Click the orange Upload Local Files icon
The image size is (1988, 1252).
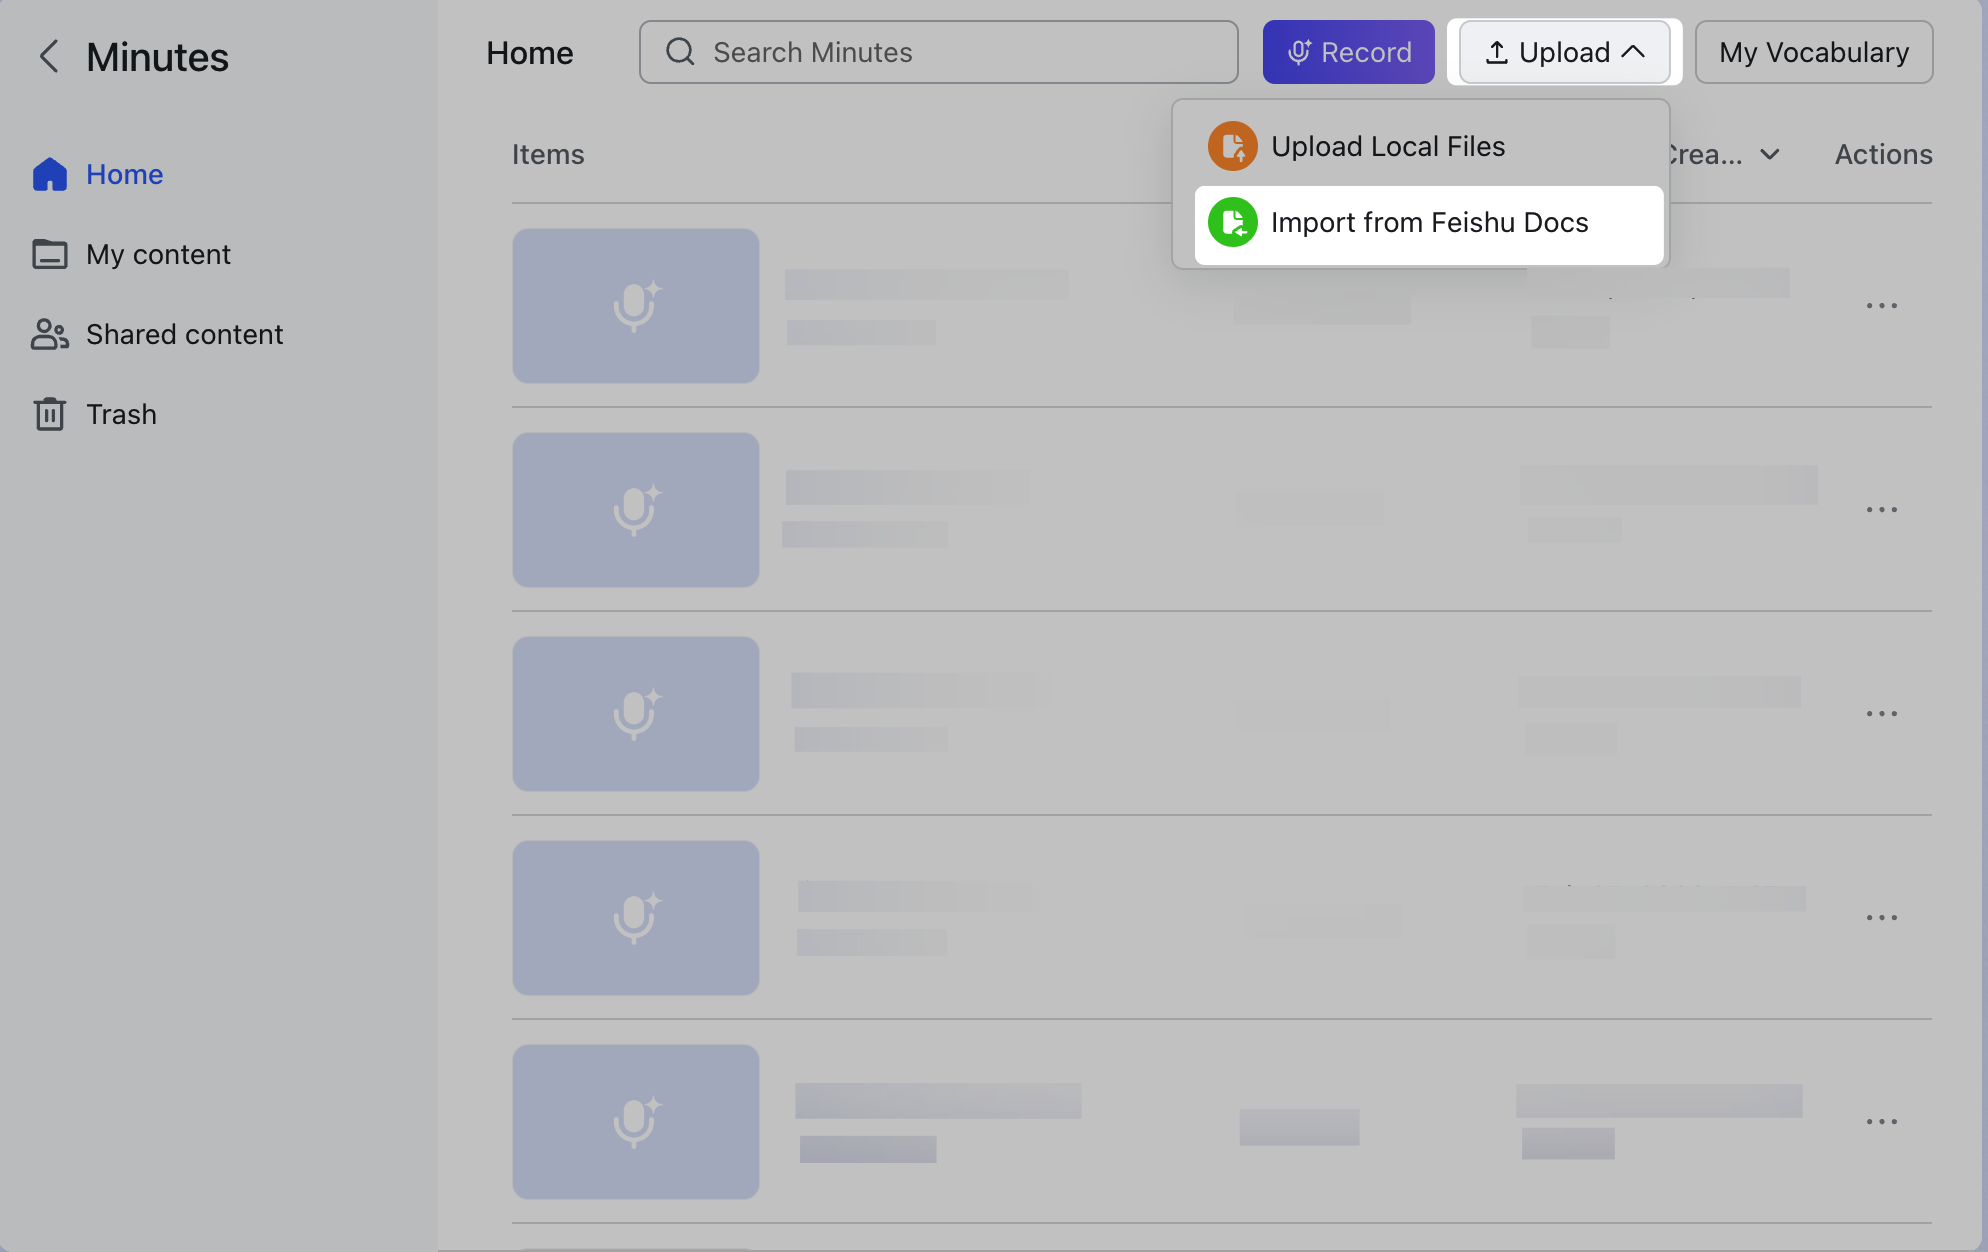pyautogui.click(x=1233, y=146)
